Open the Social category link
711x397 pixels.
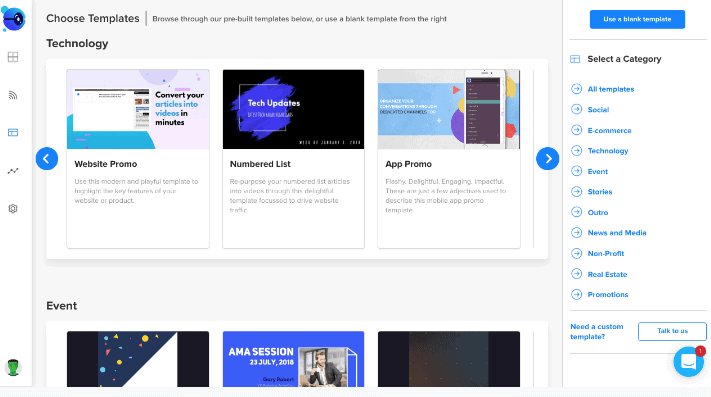pyautogui.click(x=598, y=110)
